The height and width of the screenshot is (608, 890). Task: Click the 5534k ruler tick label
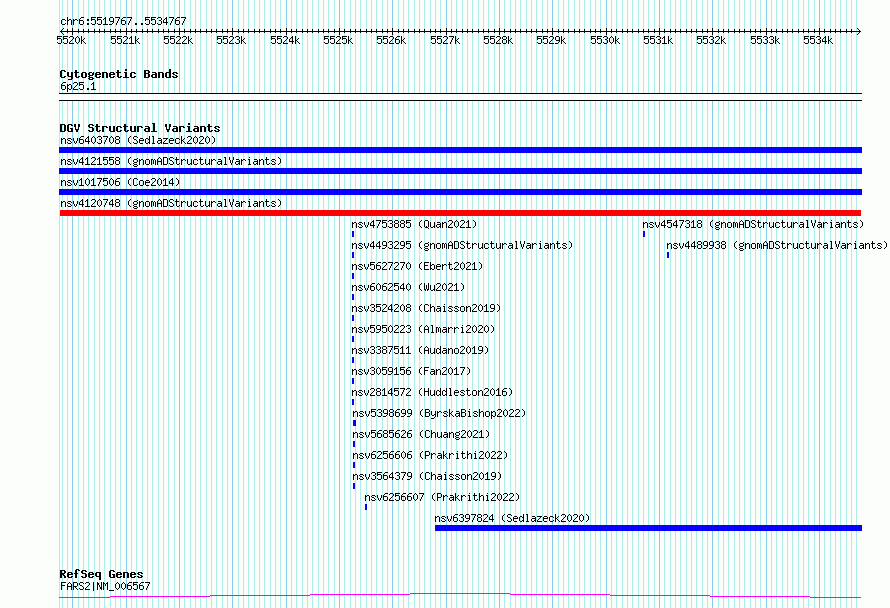click(x=818, y=40)
